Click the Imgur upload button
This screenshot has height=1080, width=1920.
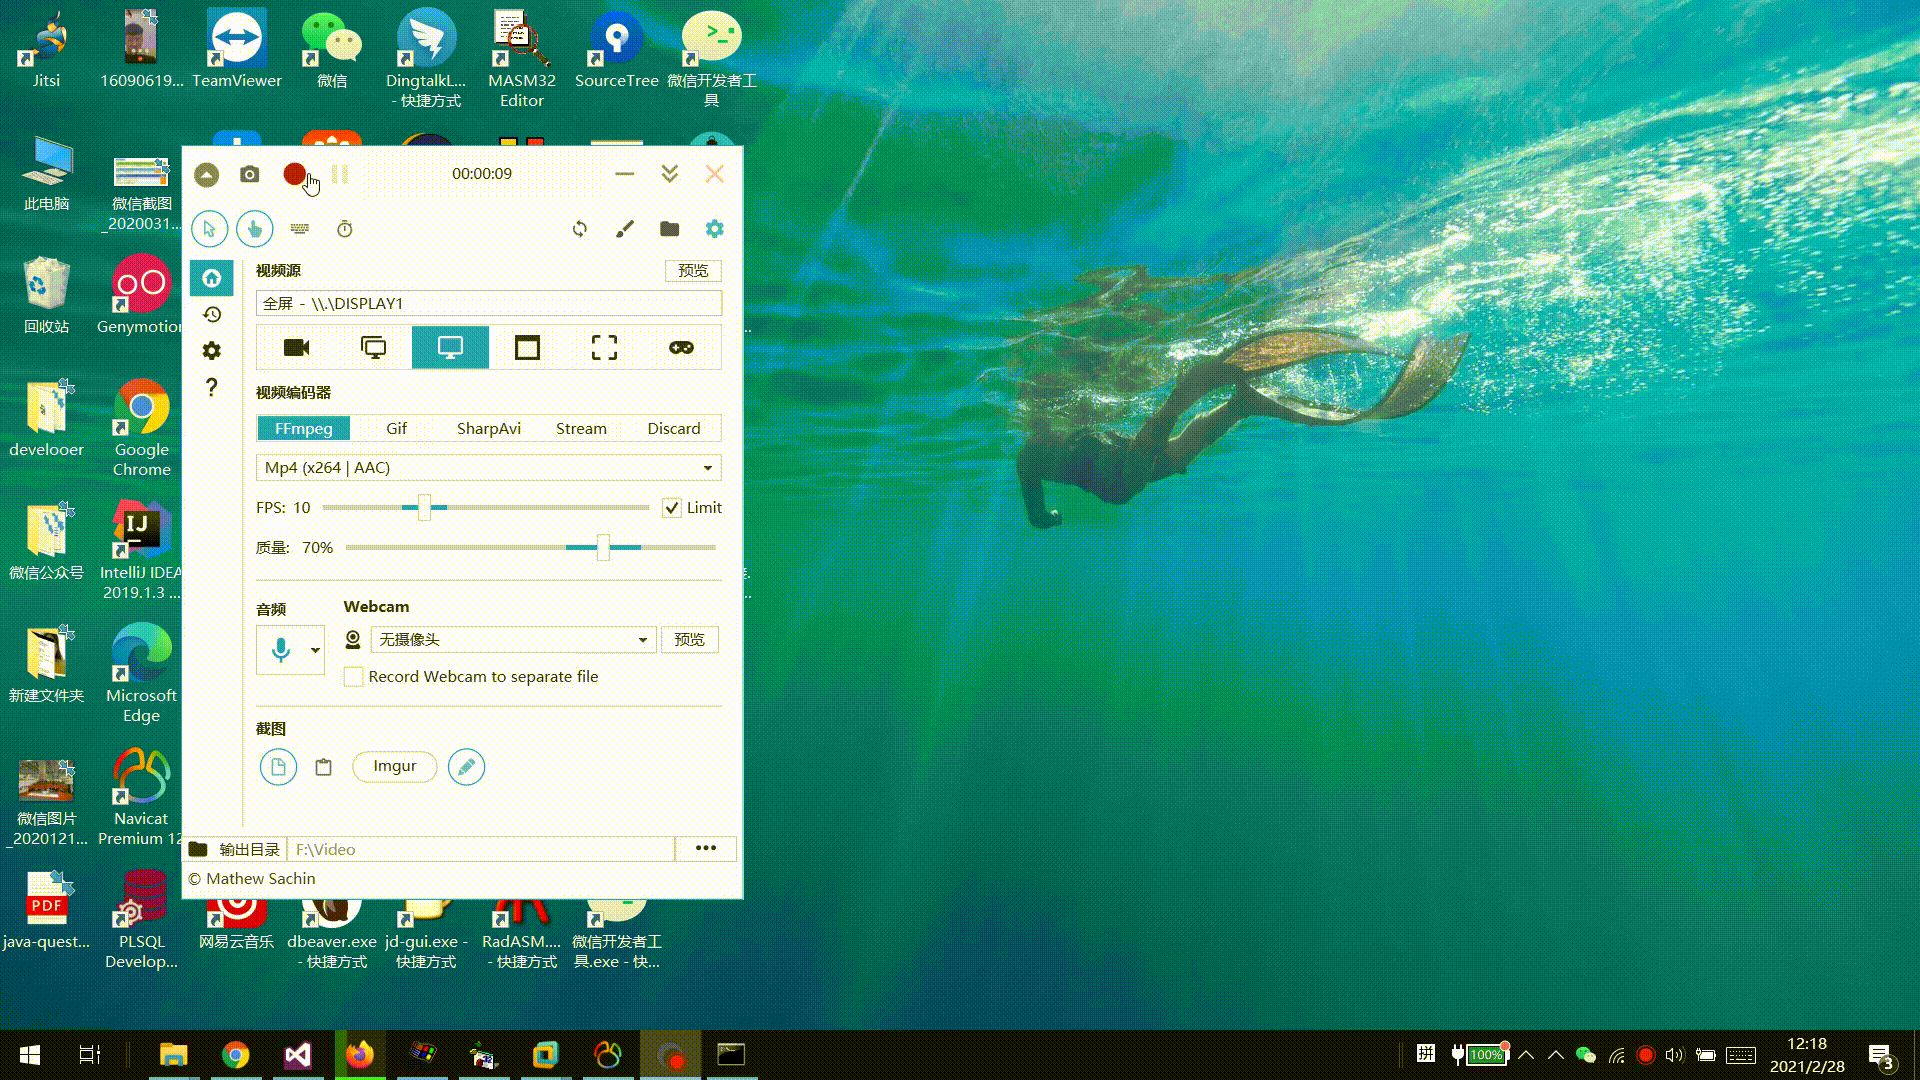pyautogui.click(x=395, y=766)
